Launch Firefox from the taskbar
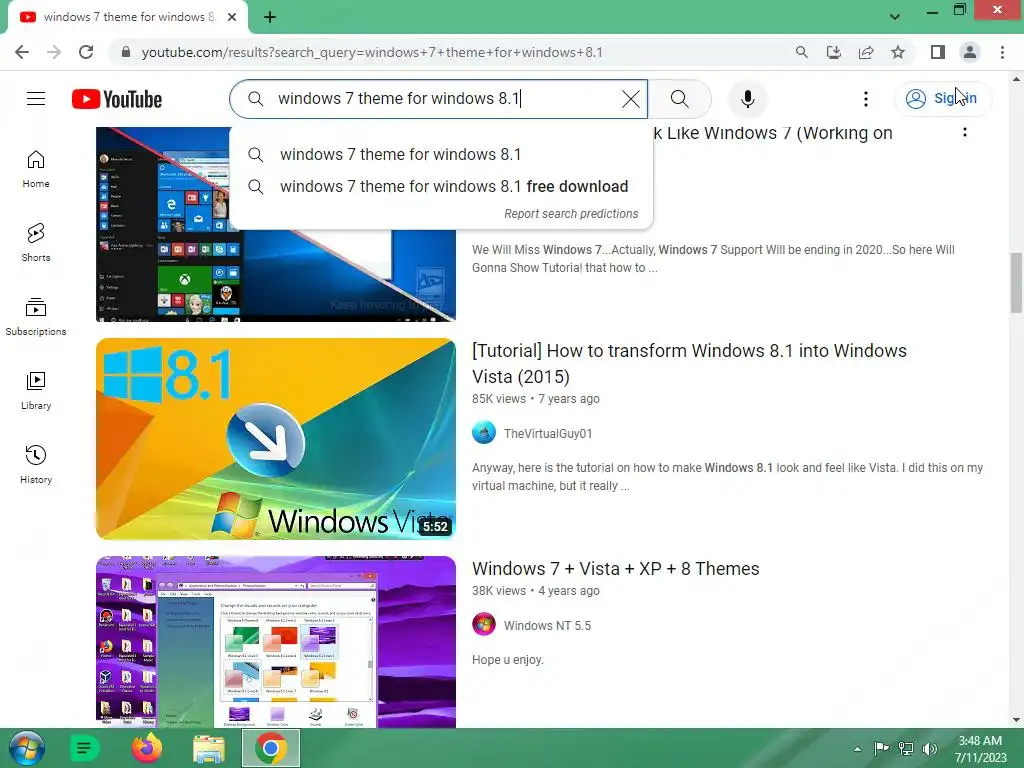Viewport: 1024px width, 768px height. pos(147,748)
